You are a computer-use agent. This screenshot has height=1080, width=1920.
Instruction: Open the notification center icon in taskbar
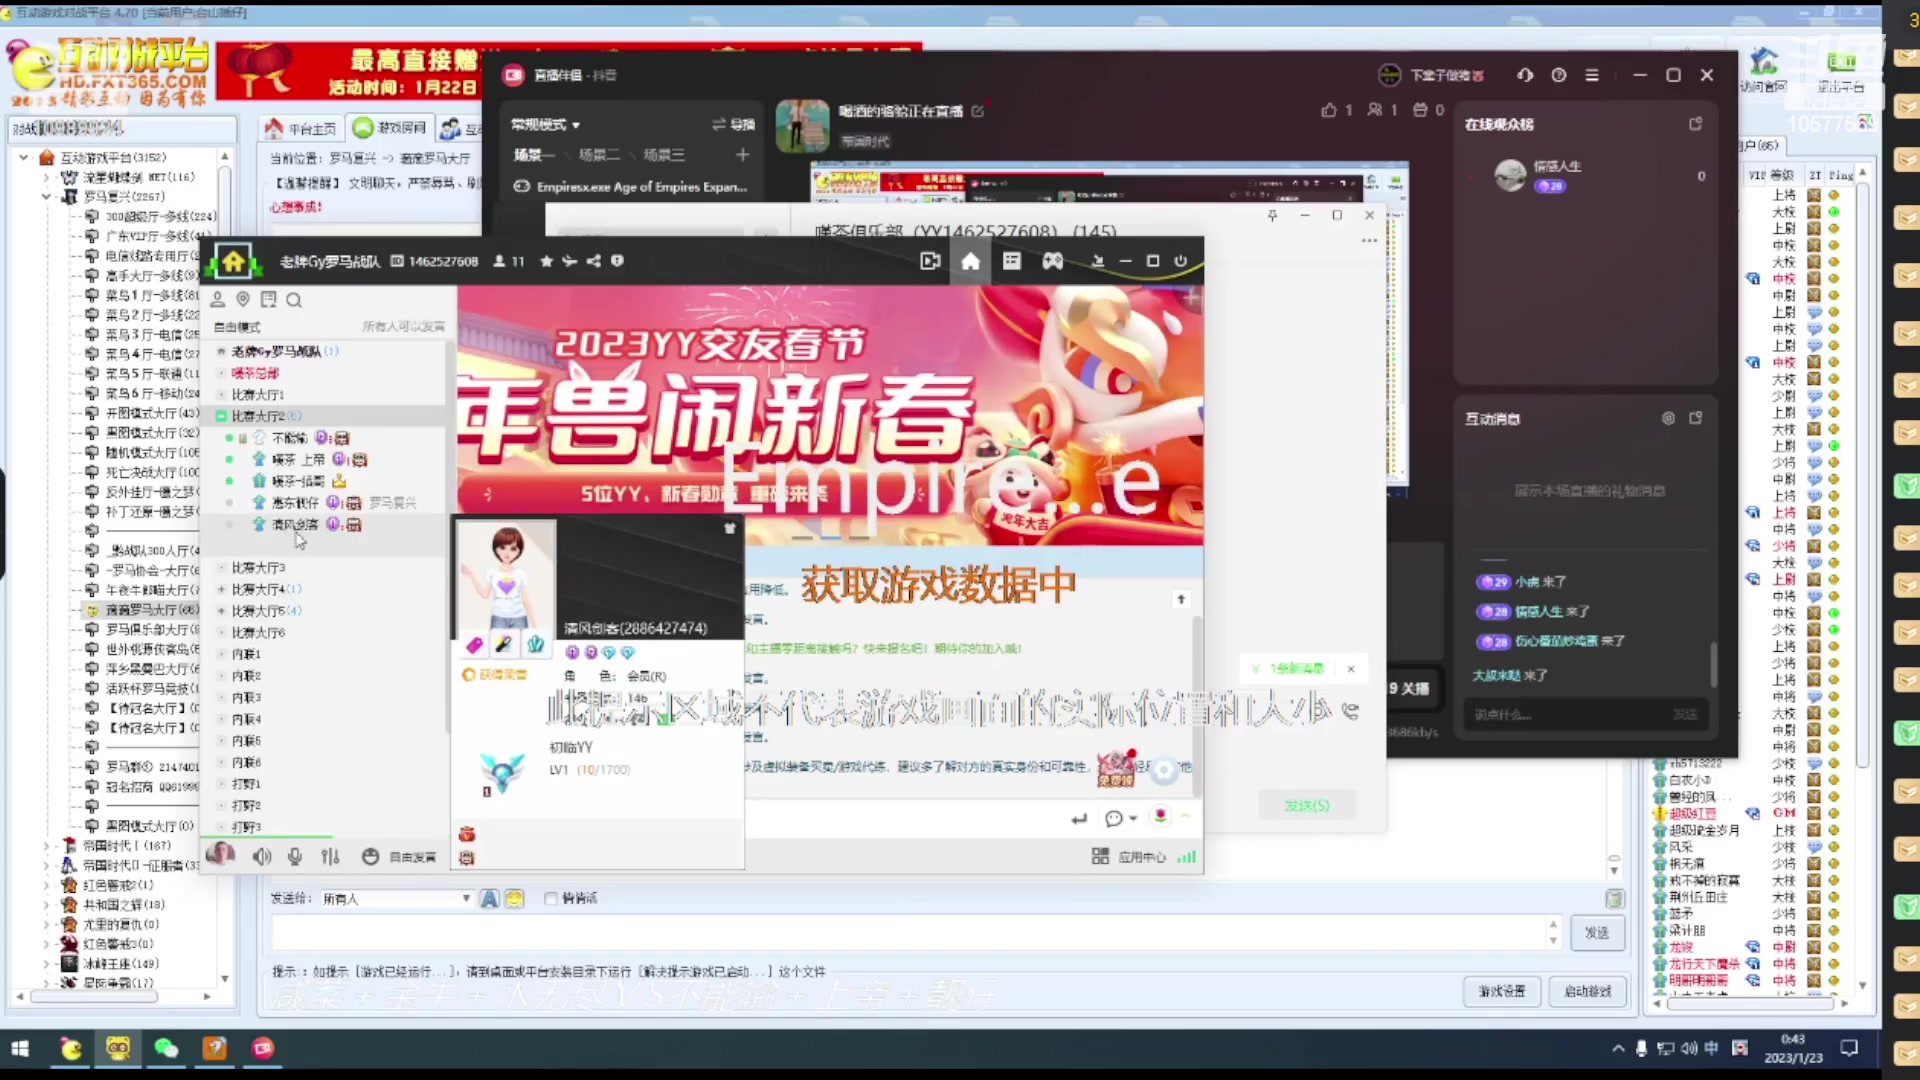1849,1048
